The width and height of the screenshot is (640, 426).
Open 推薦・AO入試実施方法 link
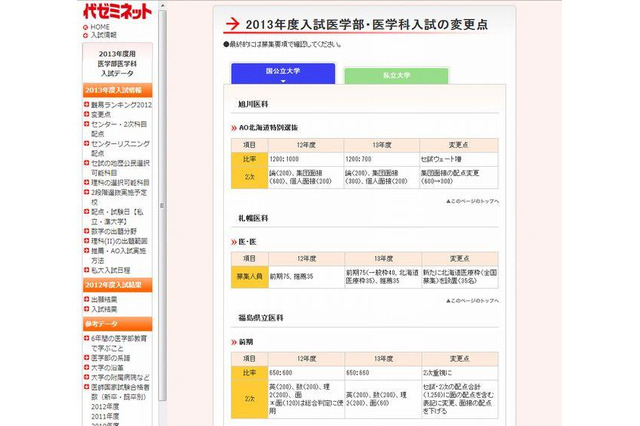click(x=118, y=255)
